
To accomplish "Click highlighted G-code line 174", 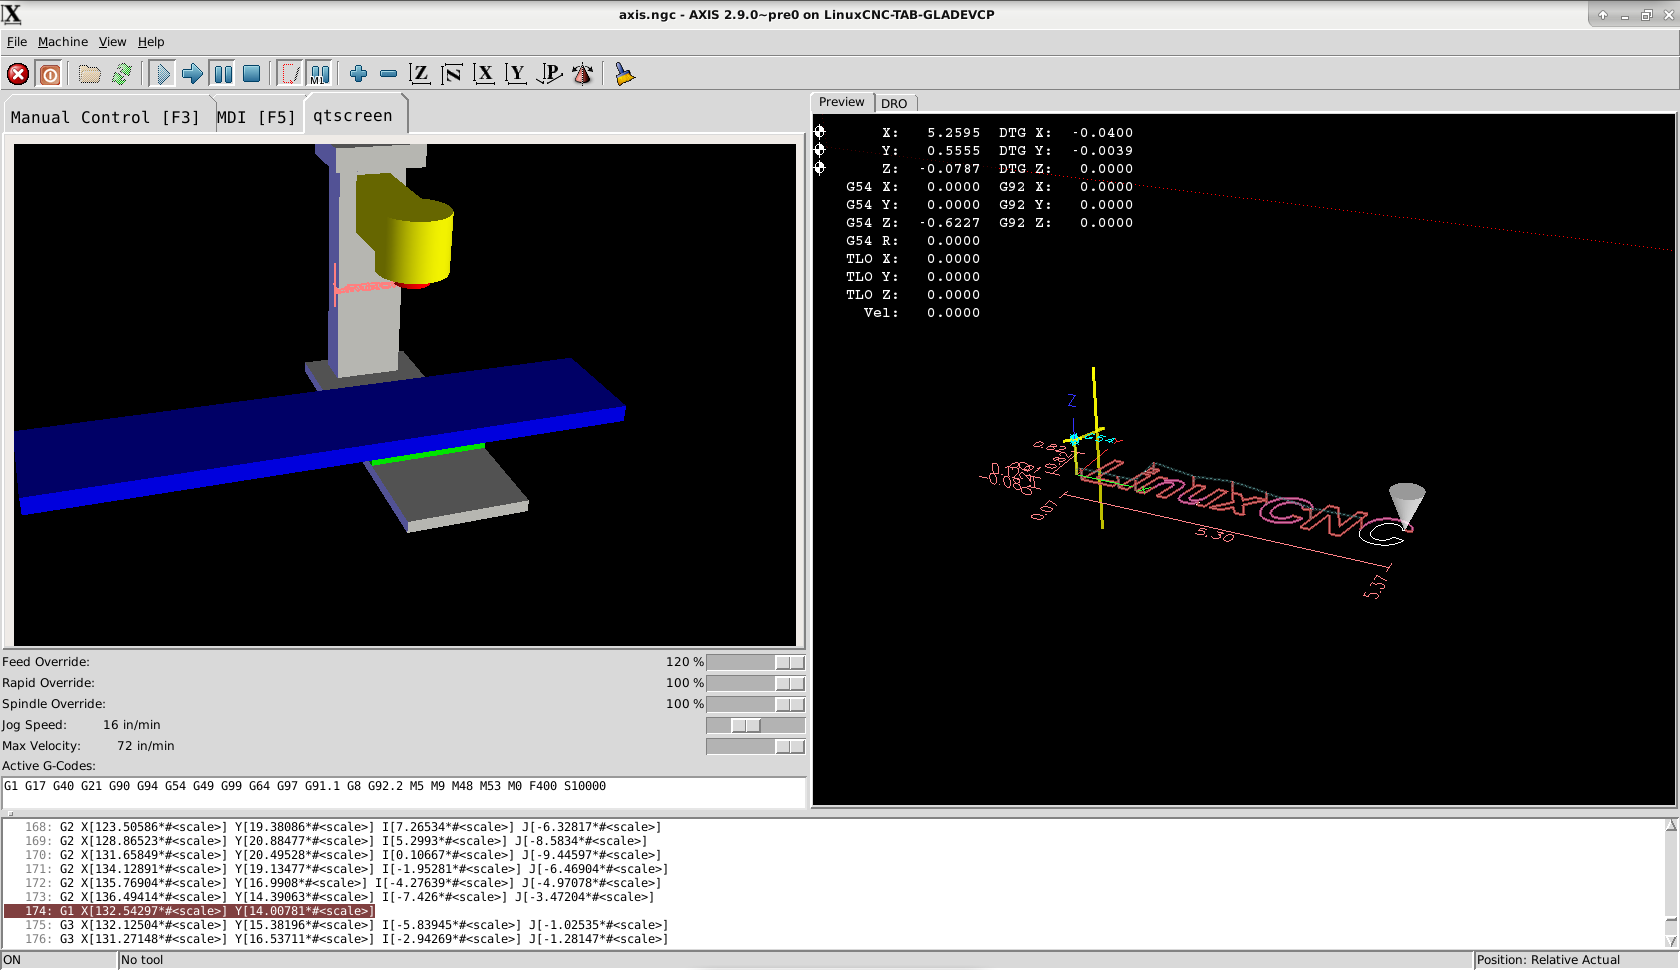I will [190, 911].
